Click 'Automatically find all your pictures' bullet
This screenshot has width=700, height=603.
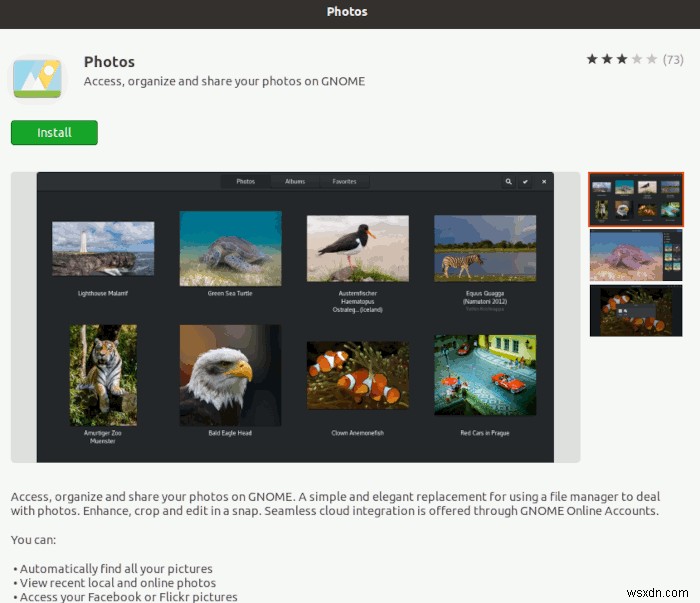[x=116, y=569]
